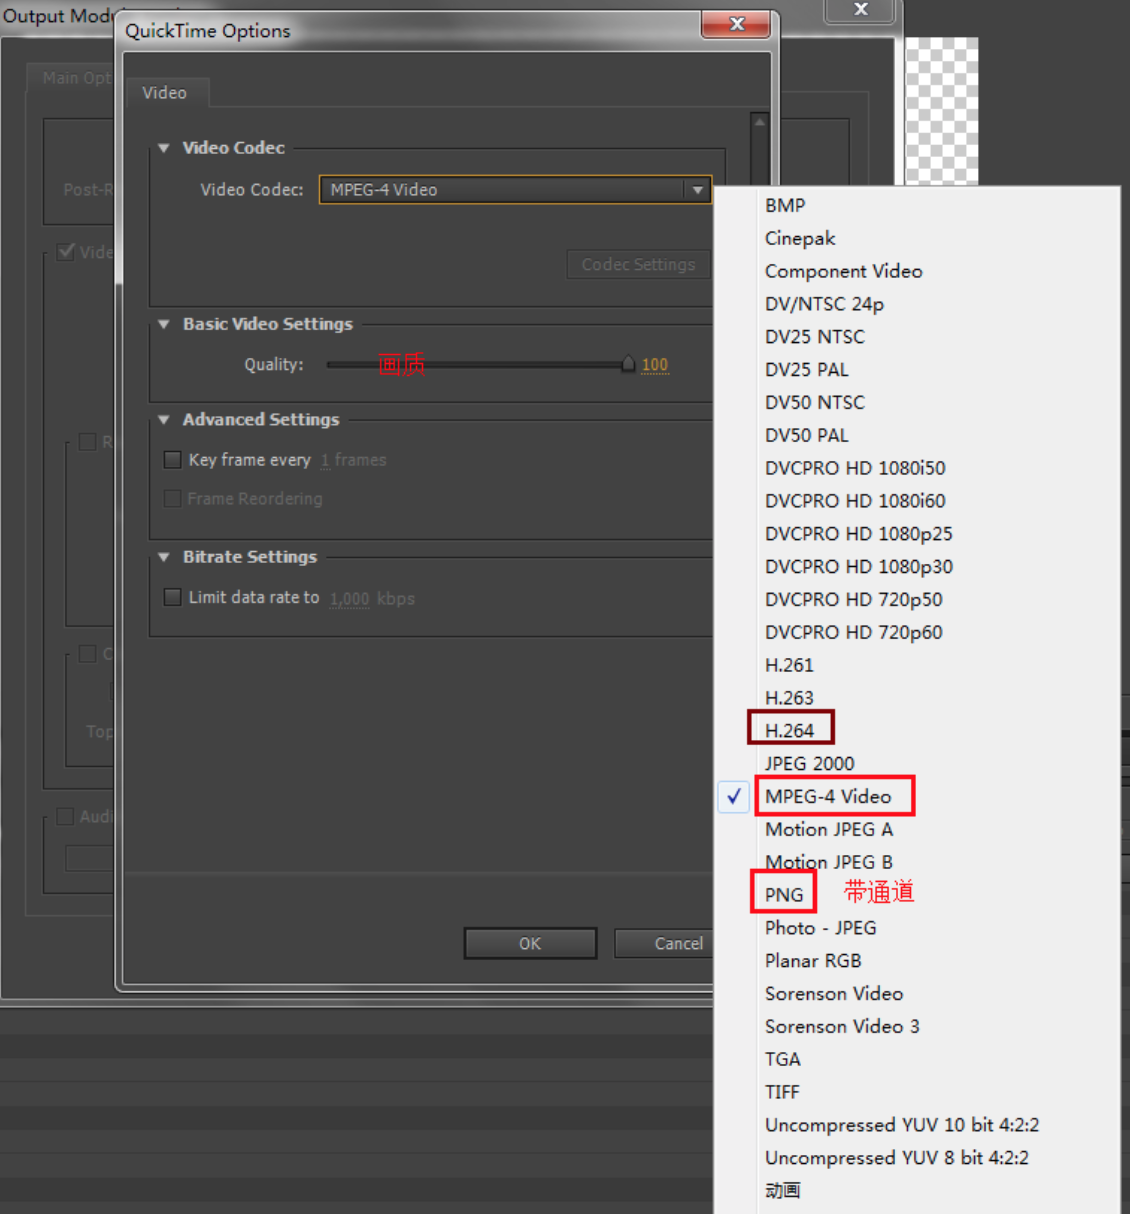Select DVCPRO HD 720p60 codec
Viewport: 1130px width, 1214px height.
coord(853,632)
